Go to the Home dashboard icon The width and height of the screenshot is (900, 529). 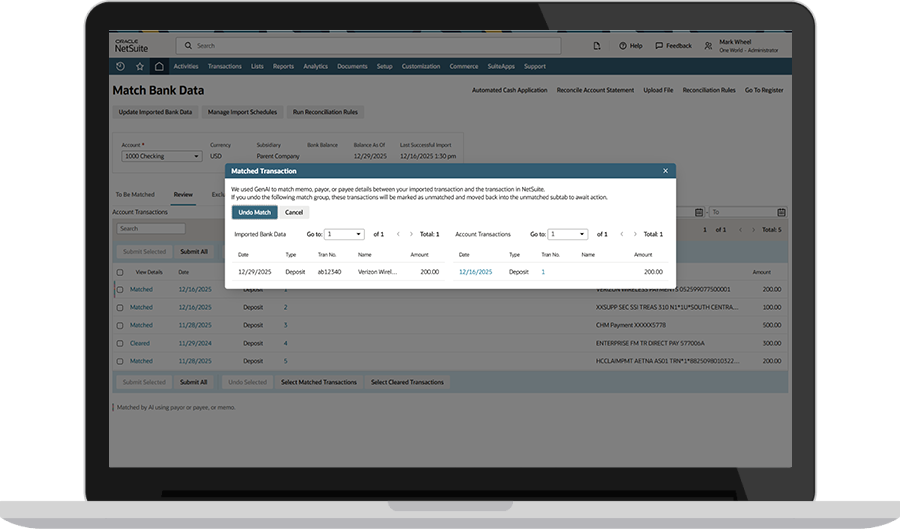click(x=159, y=67)
